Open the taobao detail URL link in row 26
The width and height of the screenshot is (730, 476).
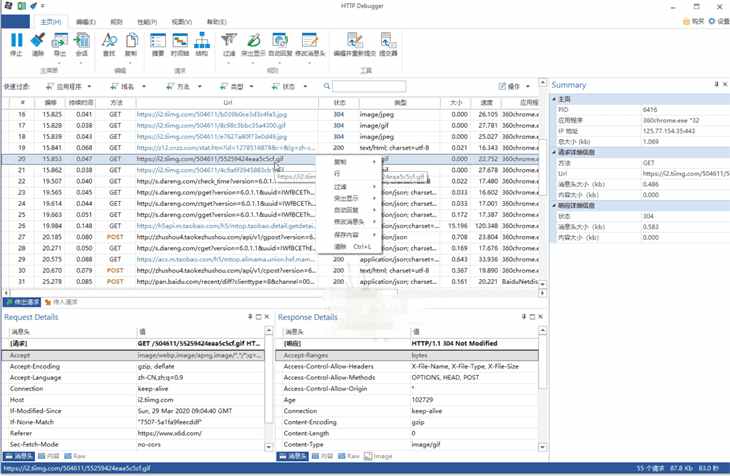point(226,226)
